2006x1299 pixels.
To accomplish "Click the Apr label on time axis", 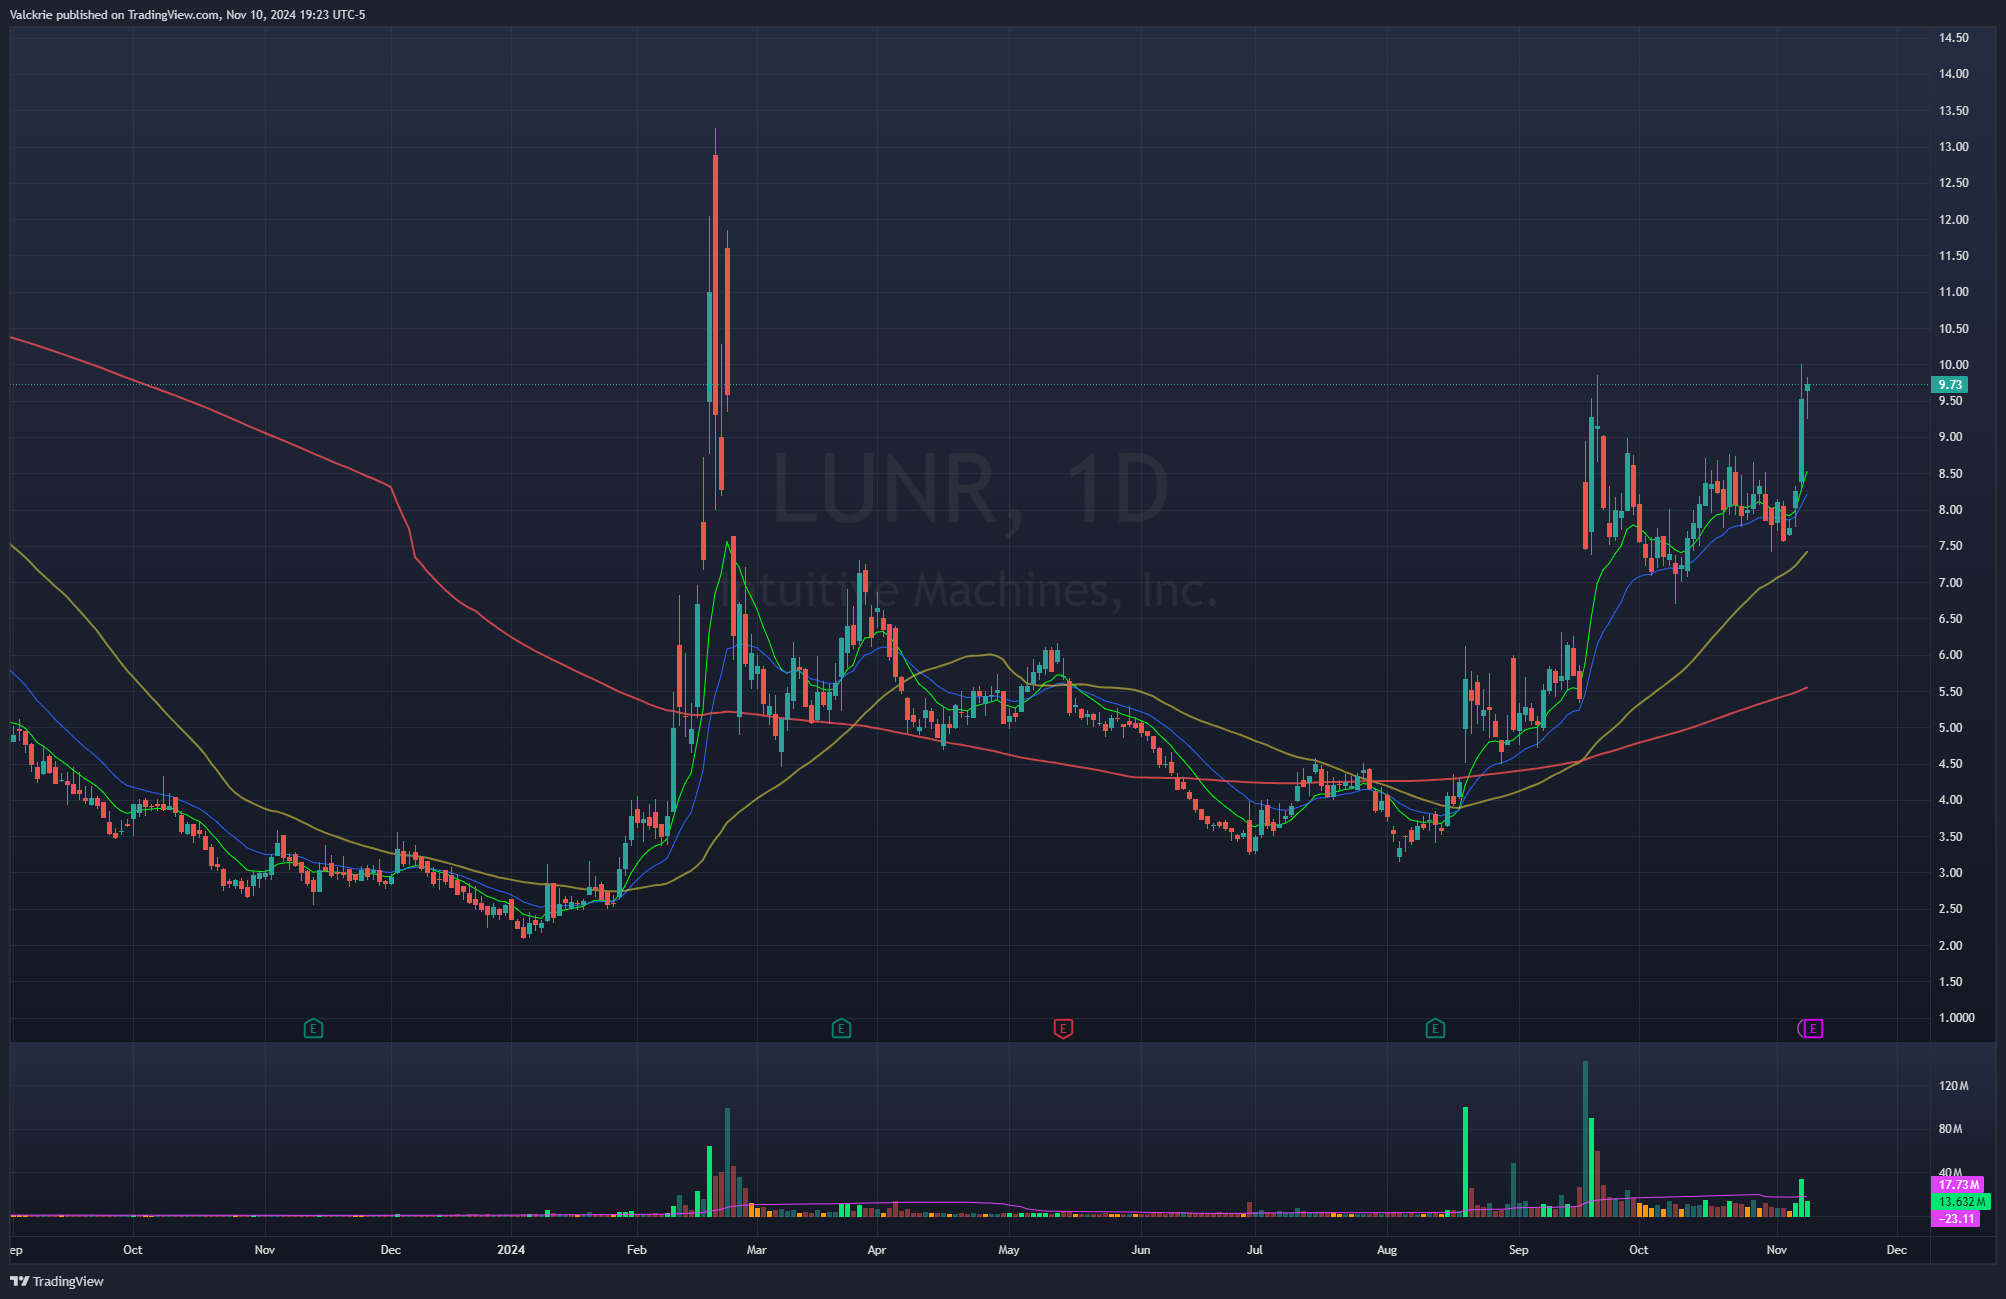I will 876,1250.
